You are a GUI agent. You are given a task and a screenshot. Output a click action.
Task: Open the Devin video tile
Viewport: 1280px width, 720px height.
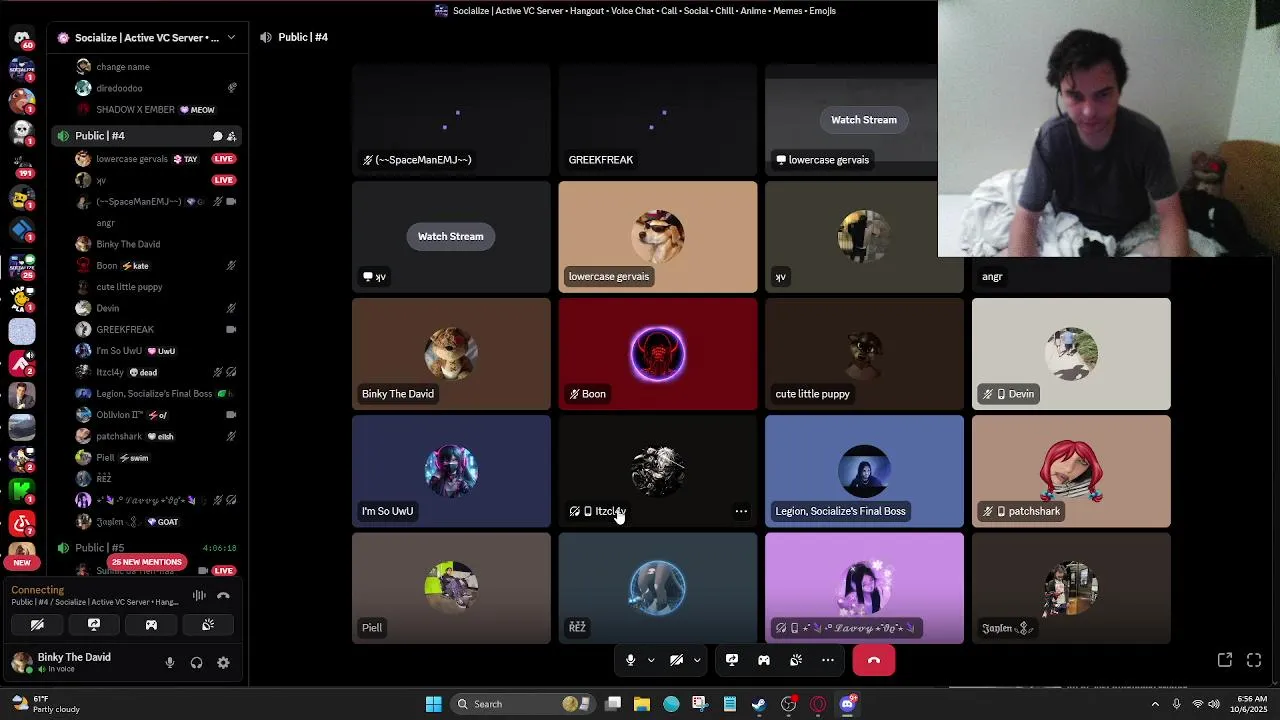pos(1071,354)
